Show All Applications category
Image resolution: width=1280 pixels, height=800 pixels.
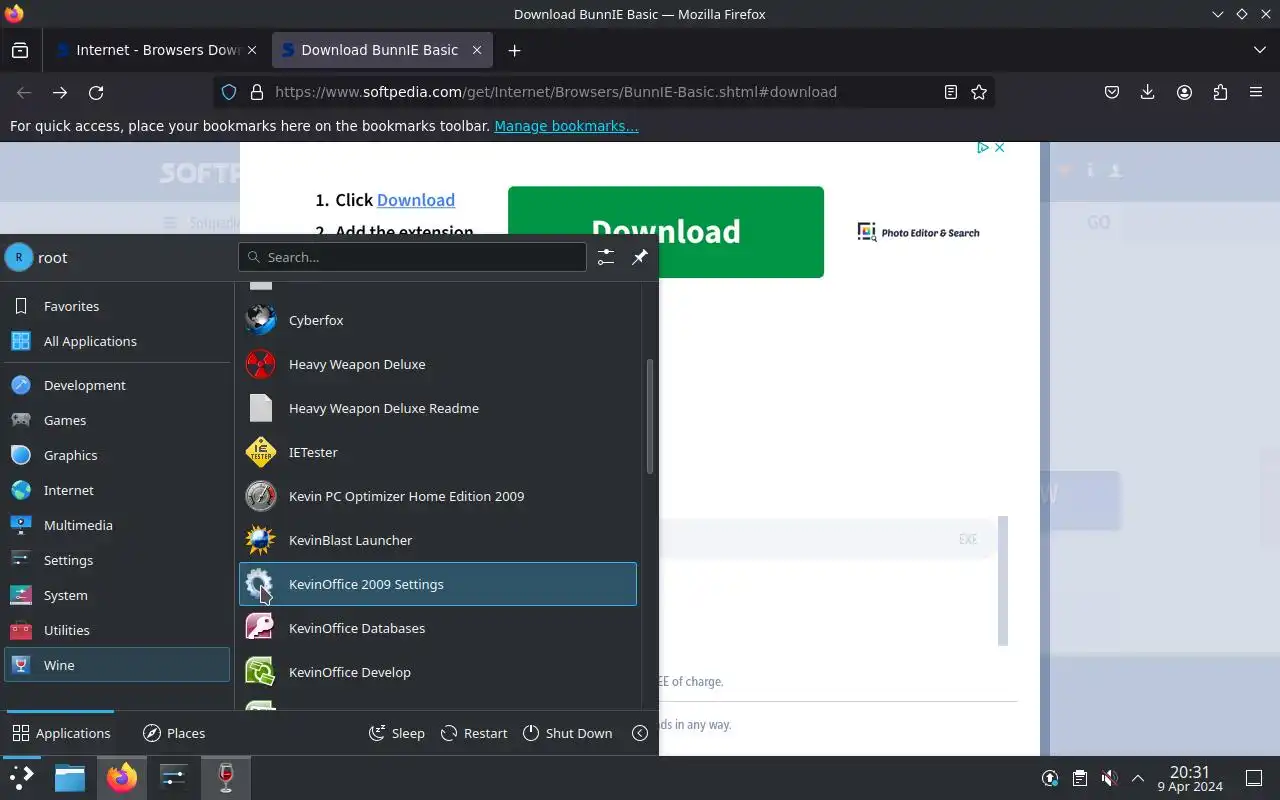click(x=117, y=341)
